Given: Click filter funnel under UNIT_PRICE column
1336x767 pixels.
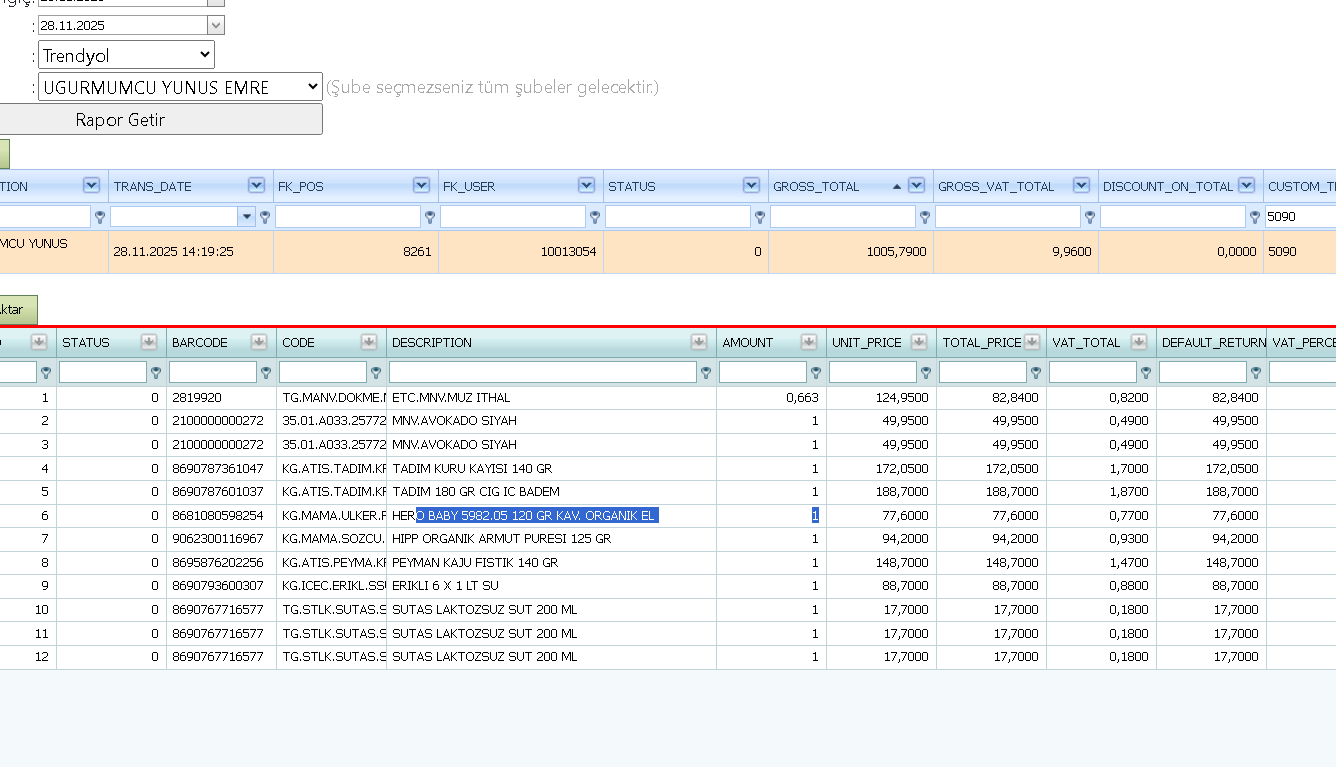Looking at the screenshot, I should 926,373.
